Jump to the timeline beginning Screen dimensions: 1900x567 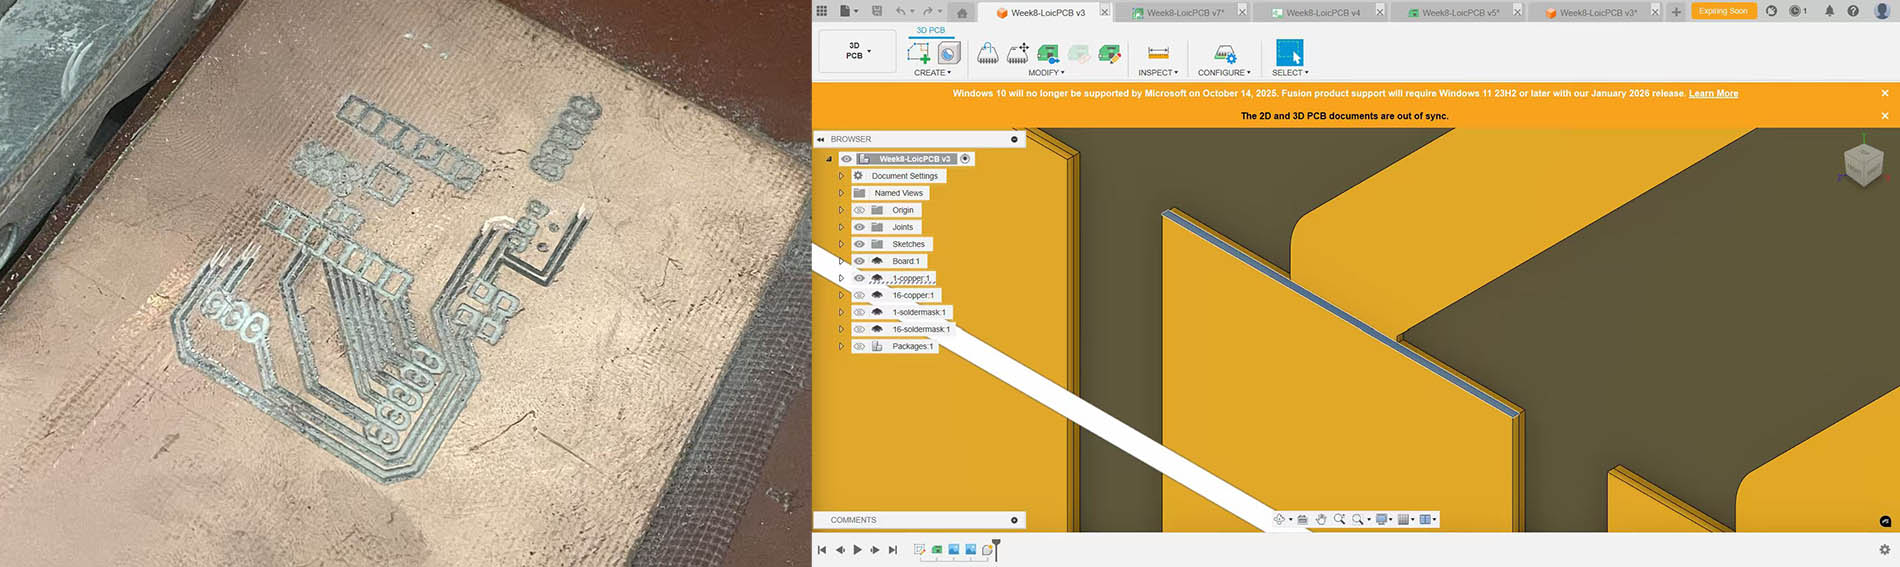(x=822, y=550)
